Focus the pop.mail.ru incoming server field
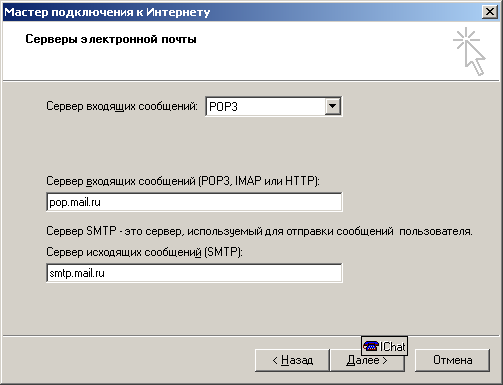This screenshot has width=503, height=385. point(194,202)
